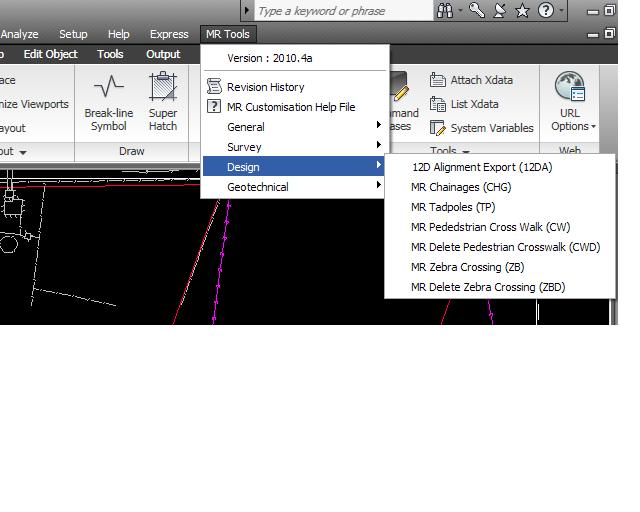Select MR Delete Zebra Crossing (ZBD)

pyautogui.click(x=500, y=287)
